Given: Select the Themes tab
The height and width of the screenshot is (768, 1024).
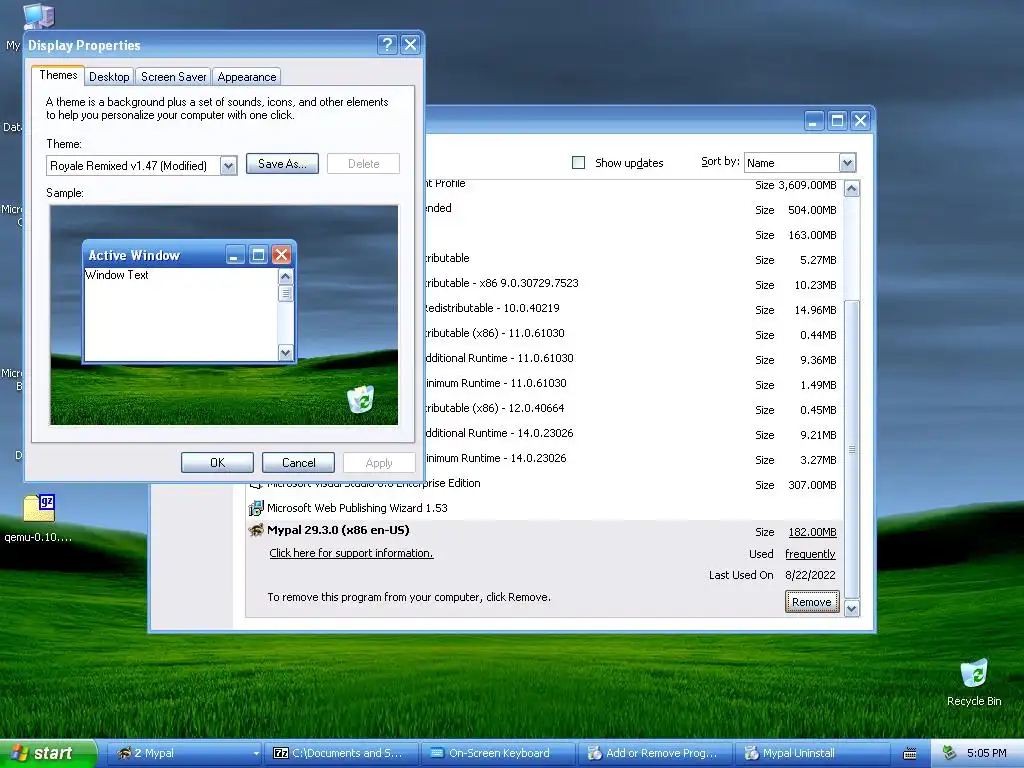Looking at the screenshot, I should pyautogui.click(x=58, y=75).
